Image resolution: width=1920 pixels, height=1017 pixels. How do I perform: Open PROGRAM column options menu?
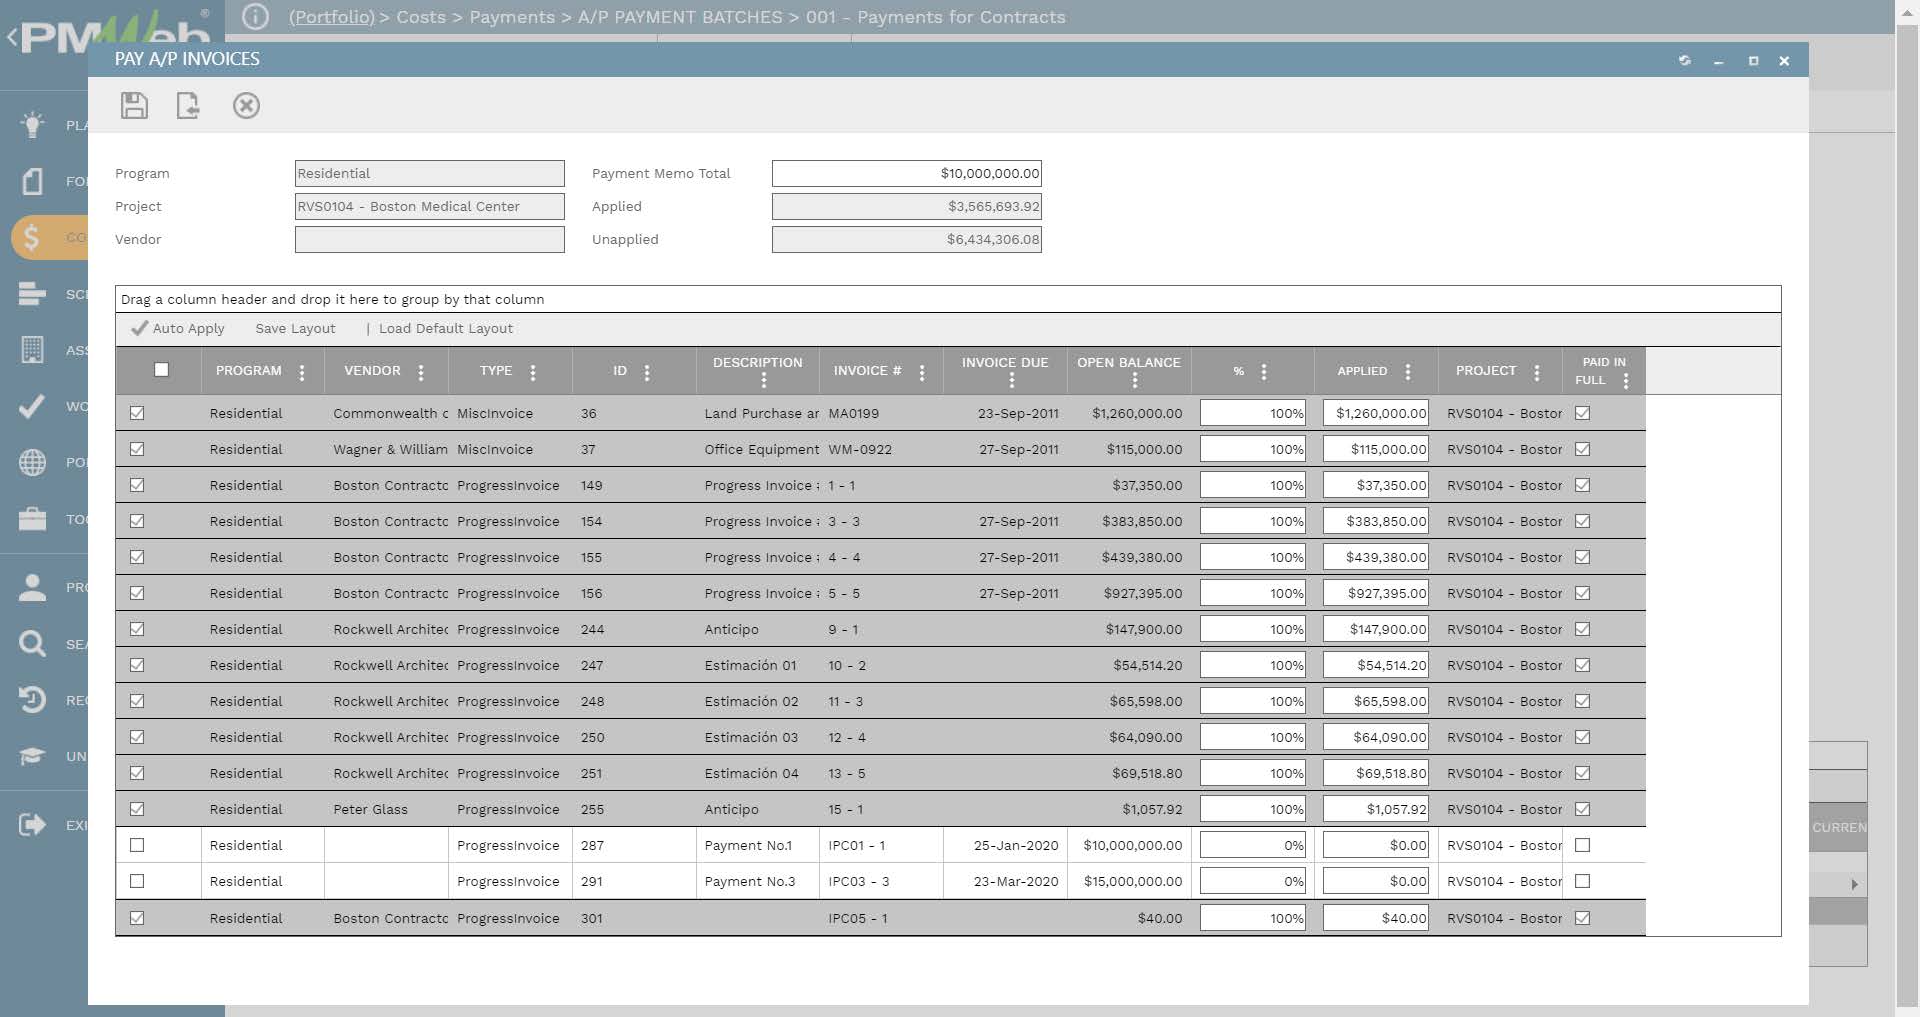coord(302,373)
